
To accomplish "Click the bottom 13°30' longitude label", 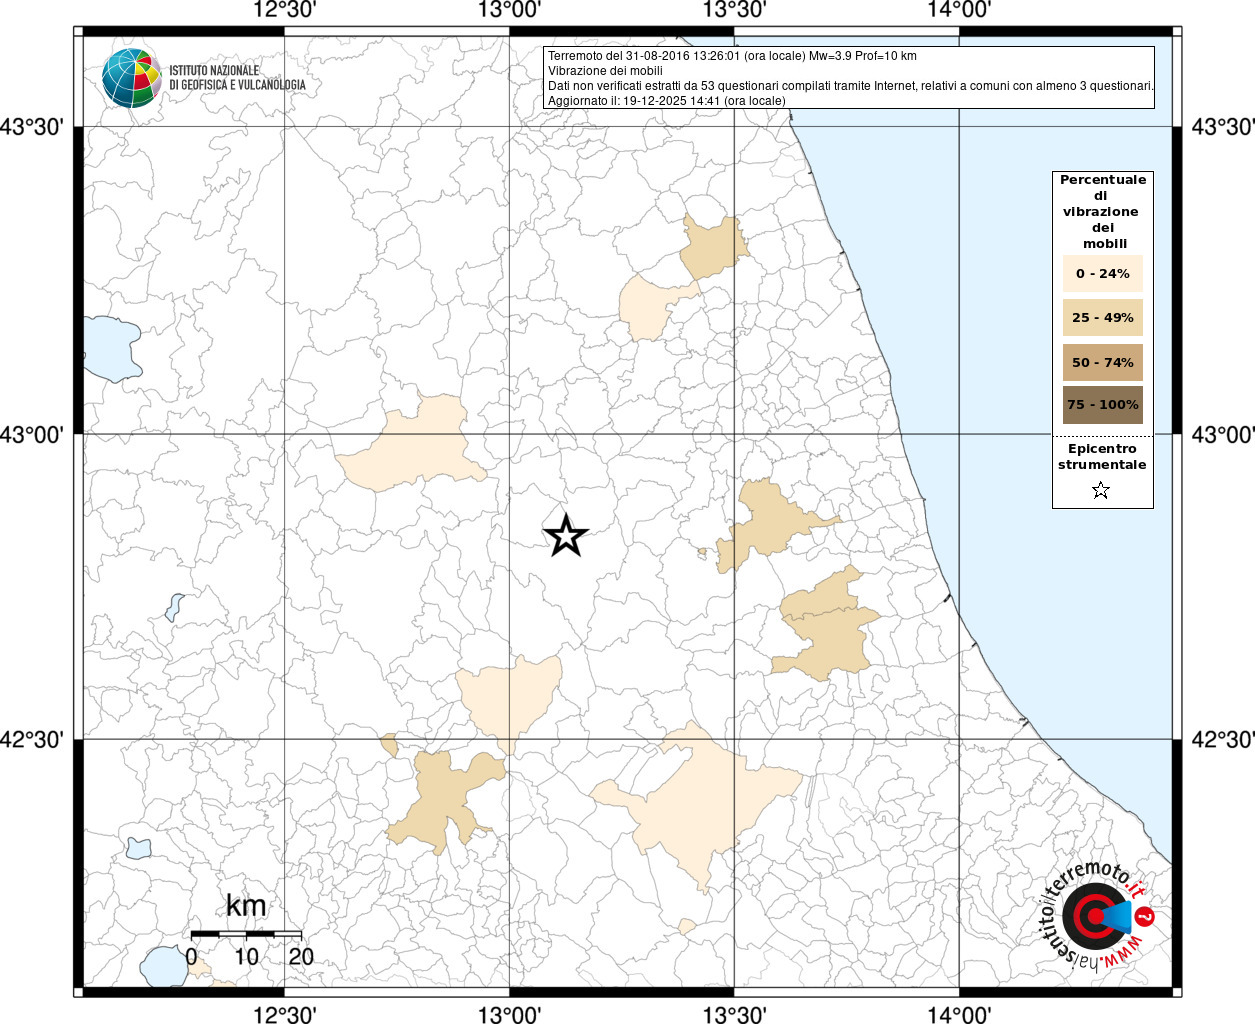I will pyautogui.click(x=735, y=1015).
